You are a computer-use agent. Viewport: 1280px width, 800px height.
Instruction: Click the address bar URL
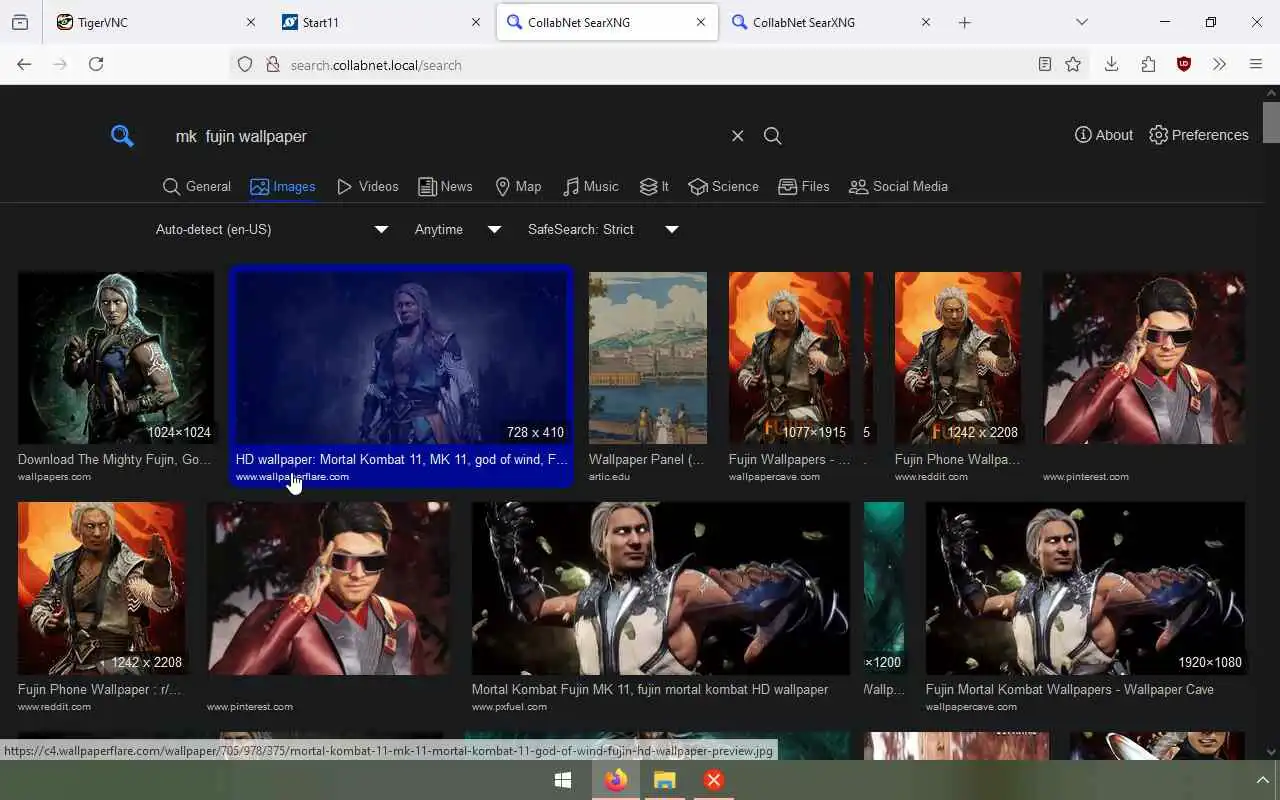[376, 65]
